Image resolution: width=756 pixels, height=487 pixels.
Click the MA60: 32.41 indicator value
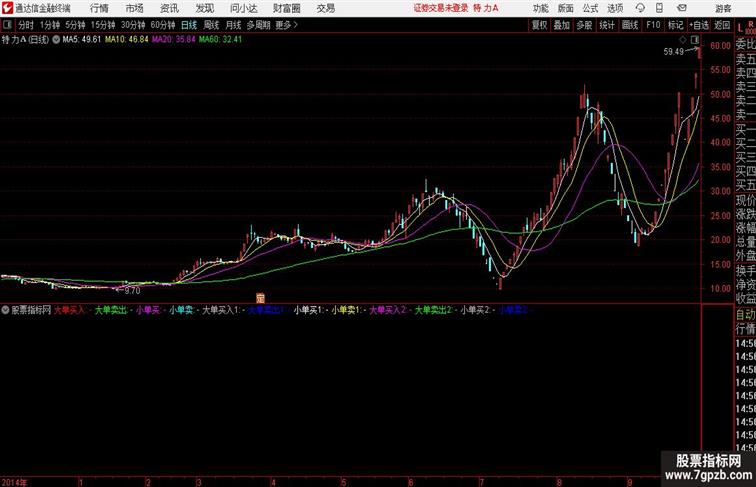coord(220,40)
